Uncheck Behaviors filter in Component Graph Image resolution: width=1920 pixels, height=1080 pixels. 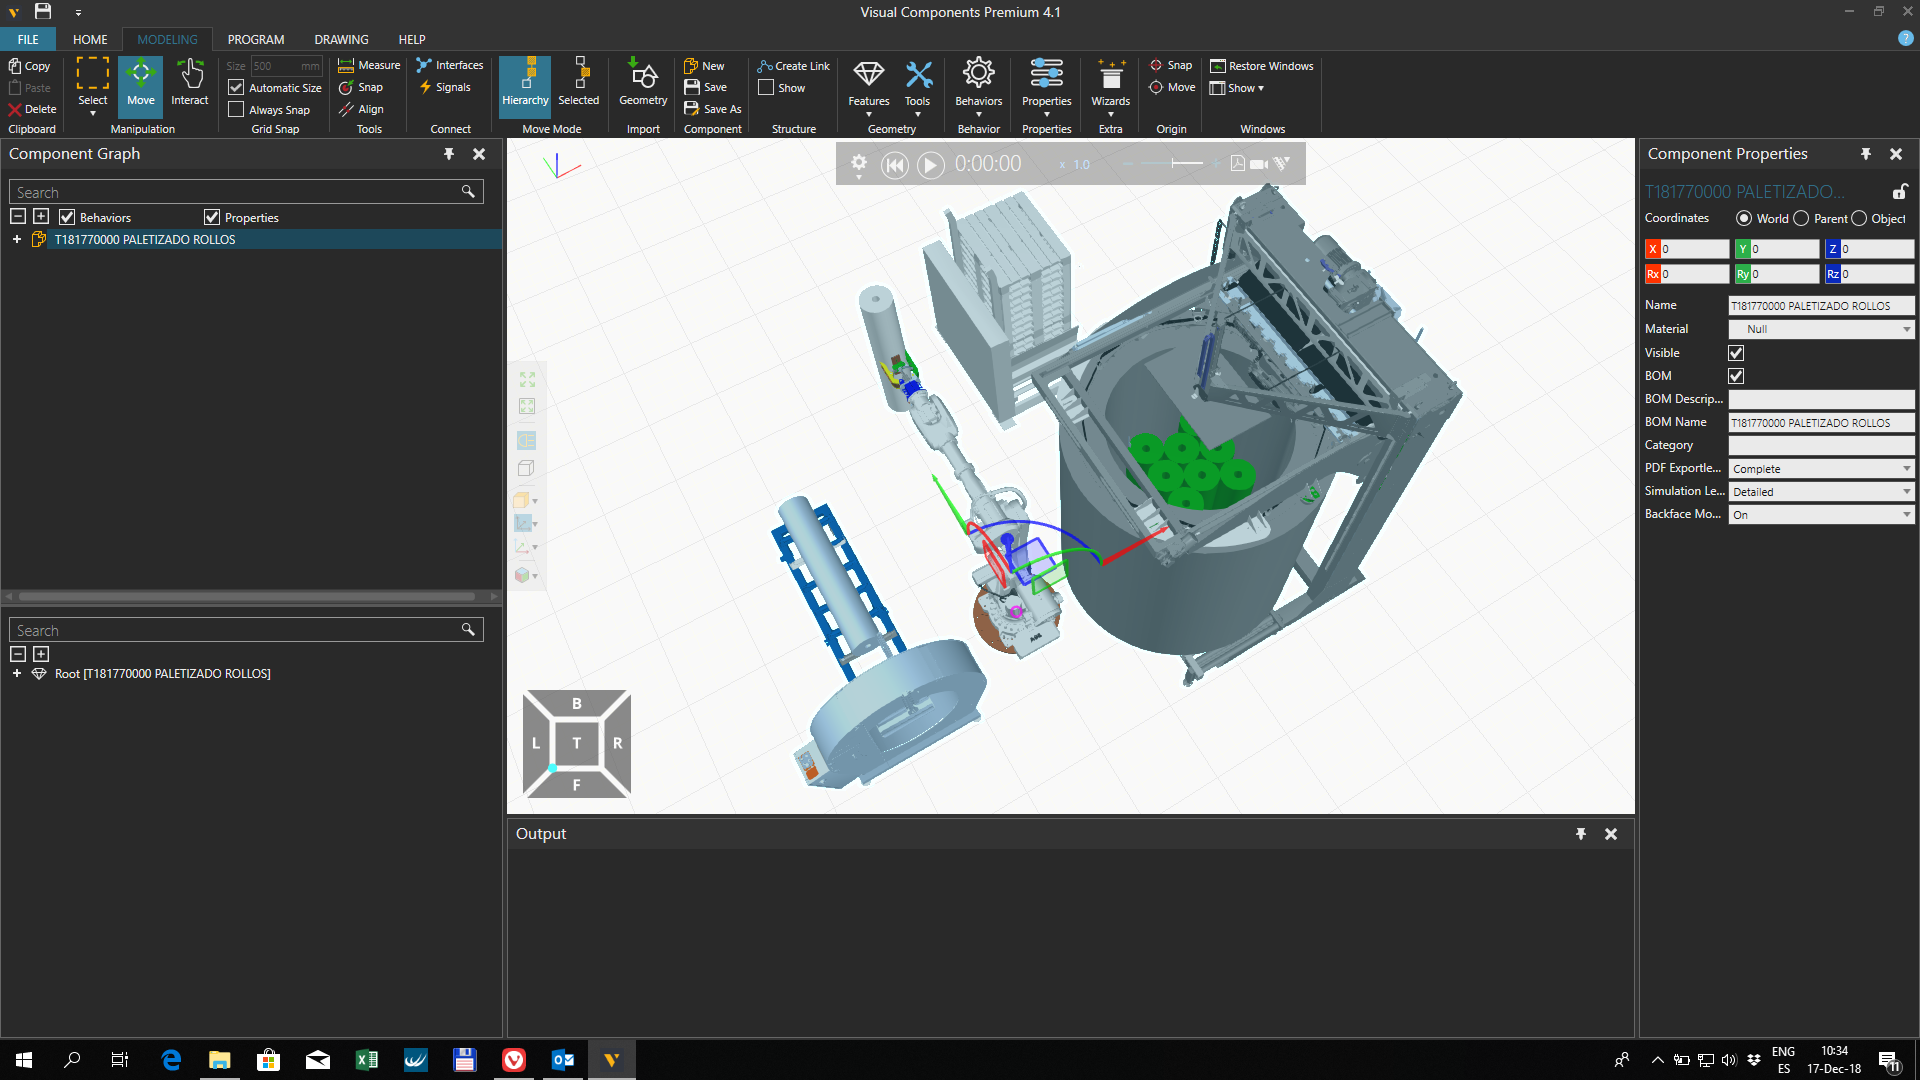[67, 217]
